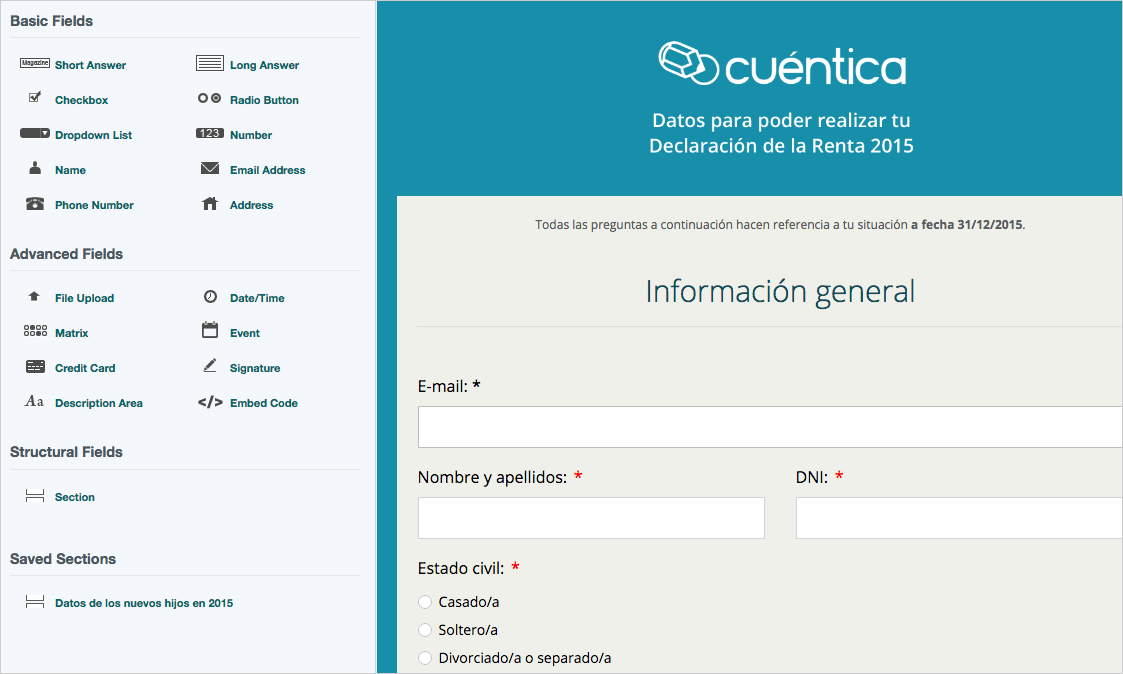Click inside the DNI input field
The height and width of the screenshot is (674, 1123).
pos(958,518)
